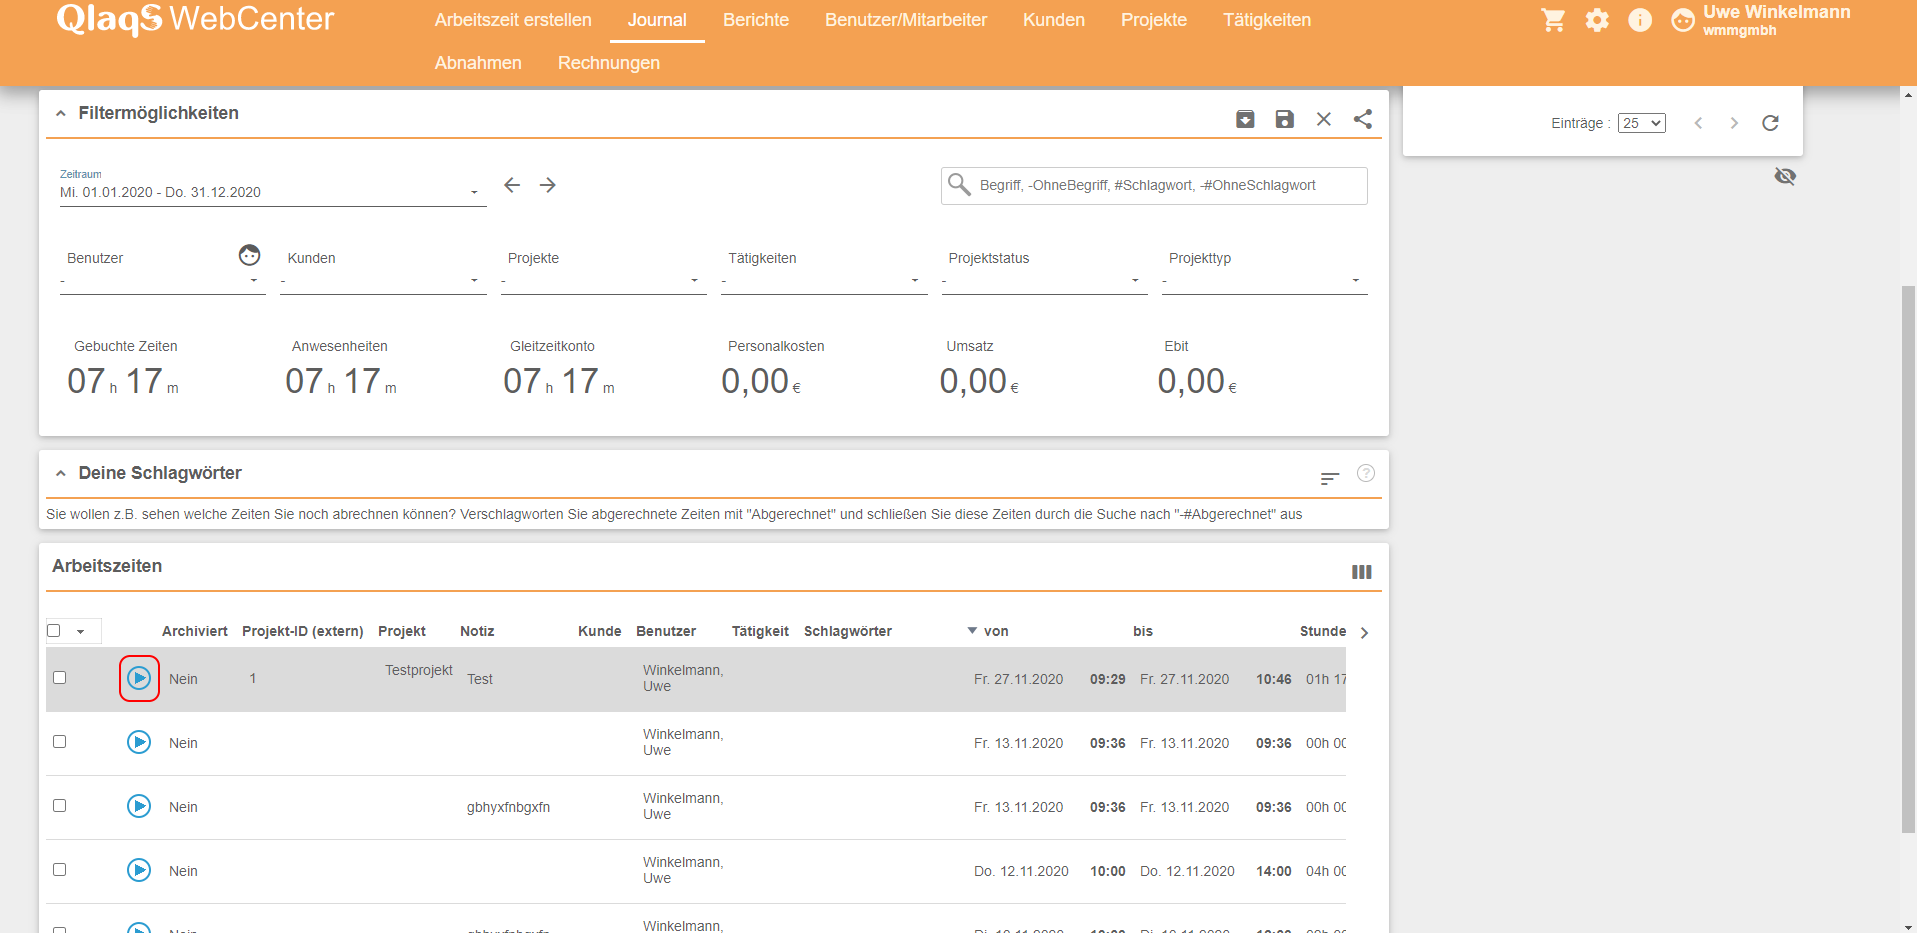Viewport: 1917px width, 933px height.
Task: Share the filter via share icon
Action: point(1363,119)
